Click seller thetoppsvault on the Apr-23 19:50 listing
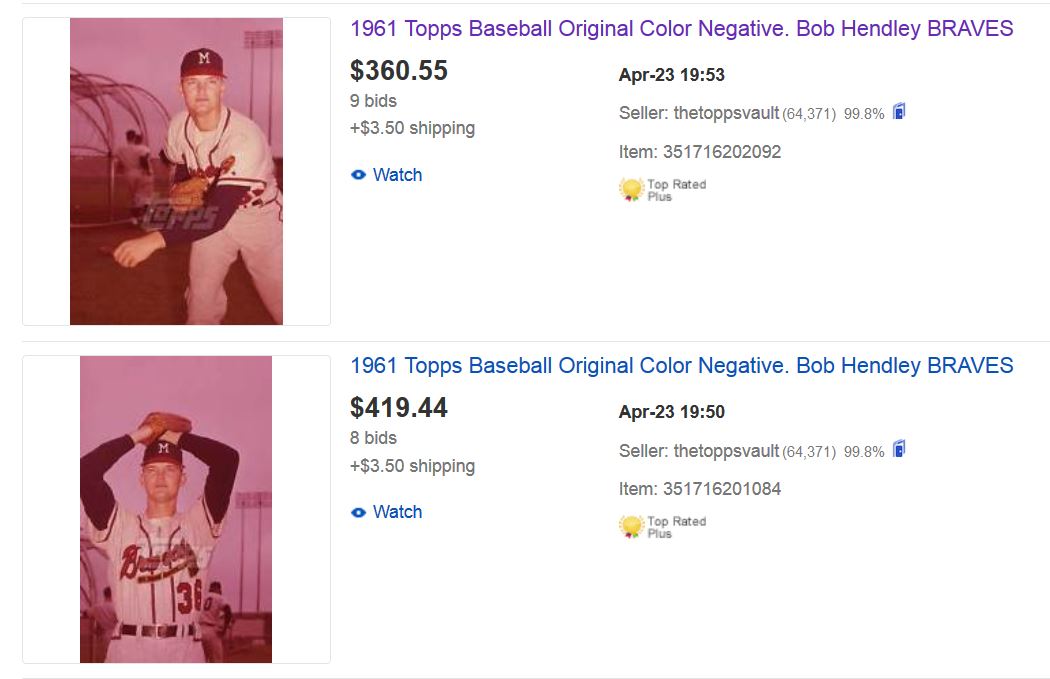 [726, 450]
